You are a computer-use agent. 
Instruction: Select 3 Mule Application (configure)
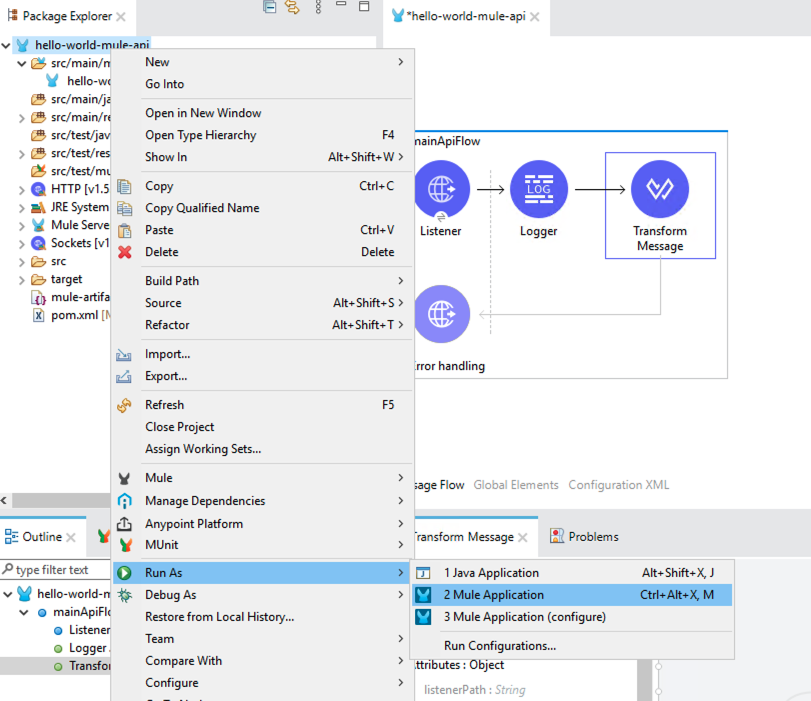[x=524, y=617]
